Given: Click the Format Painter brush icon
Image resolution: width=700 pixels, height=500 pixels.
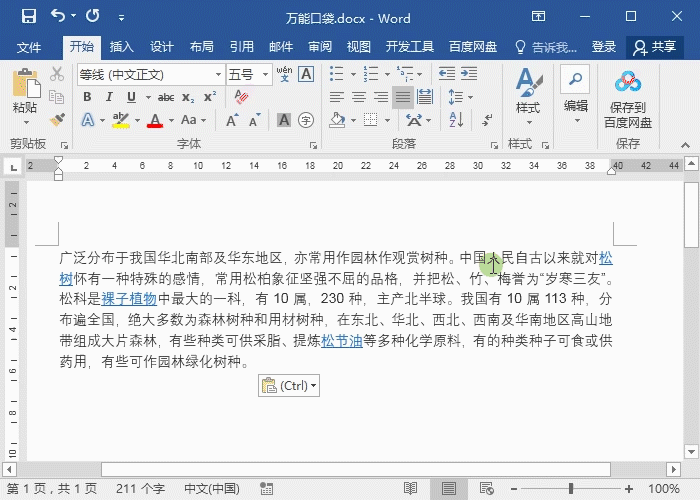Looking at the screenshot, I should pyautogui.click(x=57, y=119).
